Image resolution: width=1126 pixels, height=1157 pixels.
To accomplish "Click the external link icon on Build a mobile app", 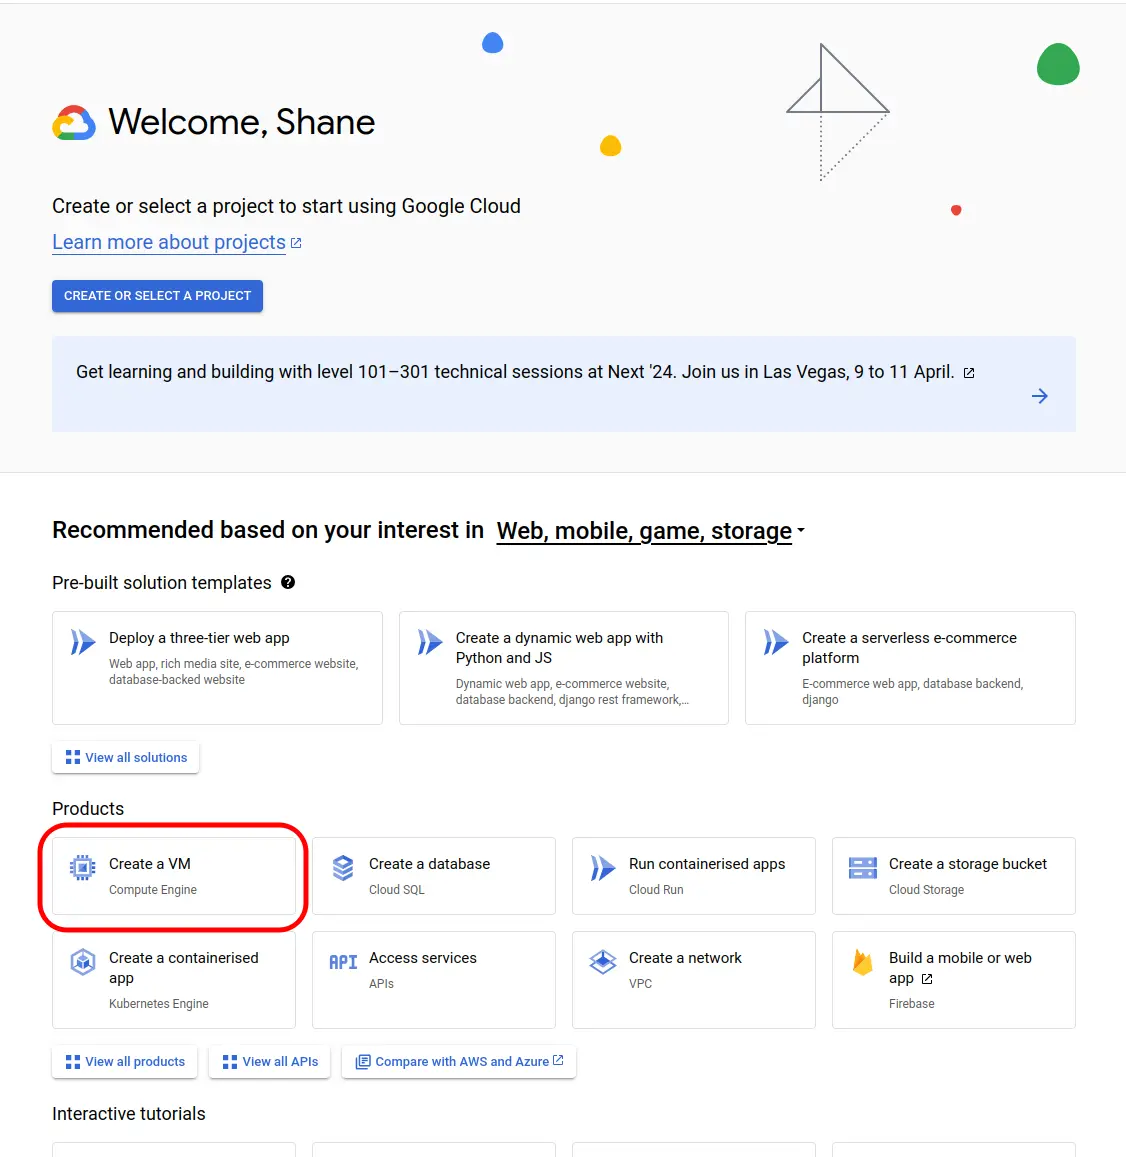I will pyautogui.click(x=927, y=979).
